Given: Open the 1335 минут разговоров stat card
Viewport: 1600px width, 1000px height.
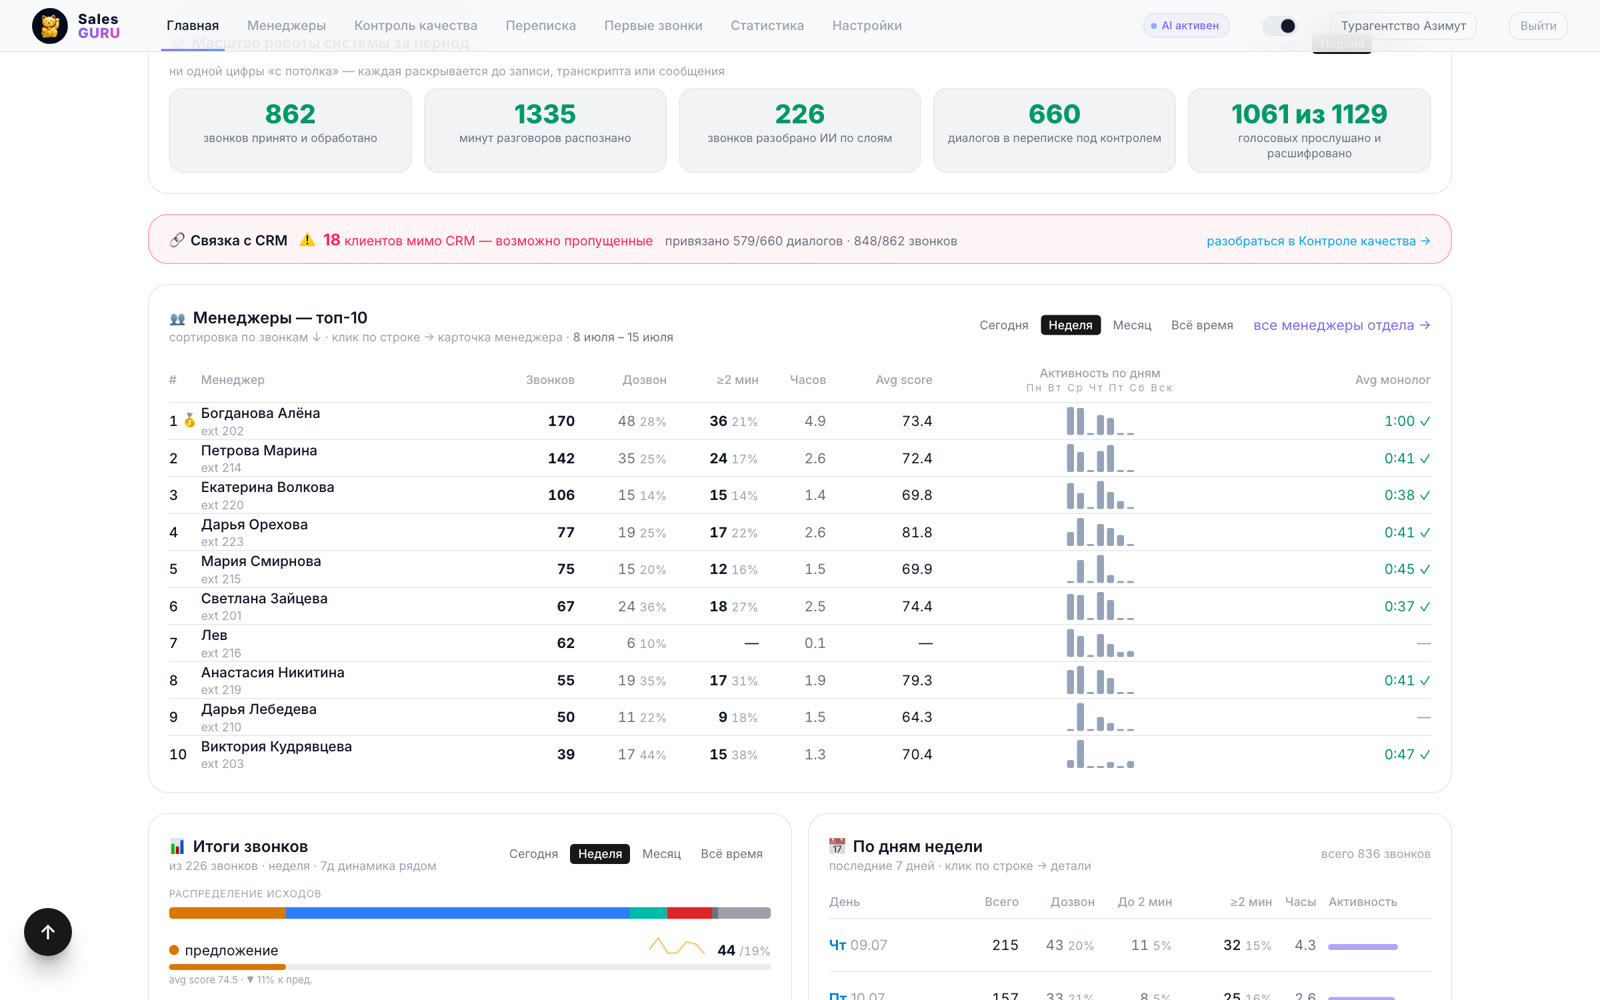Looking at the screenshot, I should point(545,130).
